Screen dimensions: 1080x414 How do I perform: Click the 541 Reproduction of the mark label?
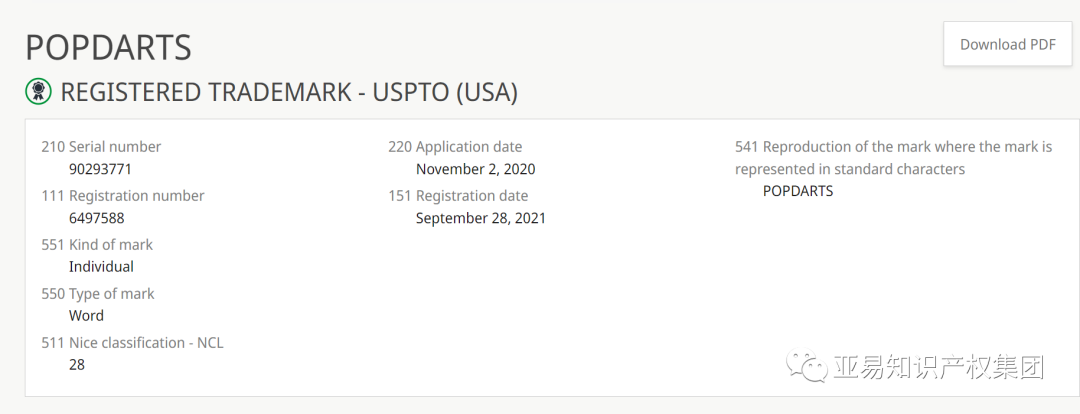coord(893,158)
